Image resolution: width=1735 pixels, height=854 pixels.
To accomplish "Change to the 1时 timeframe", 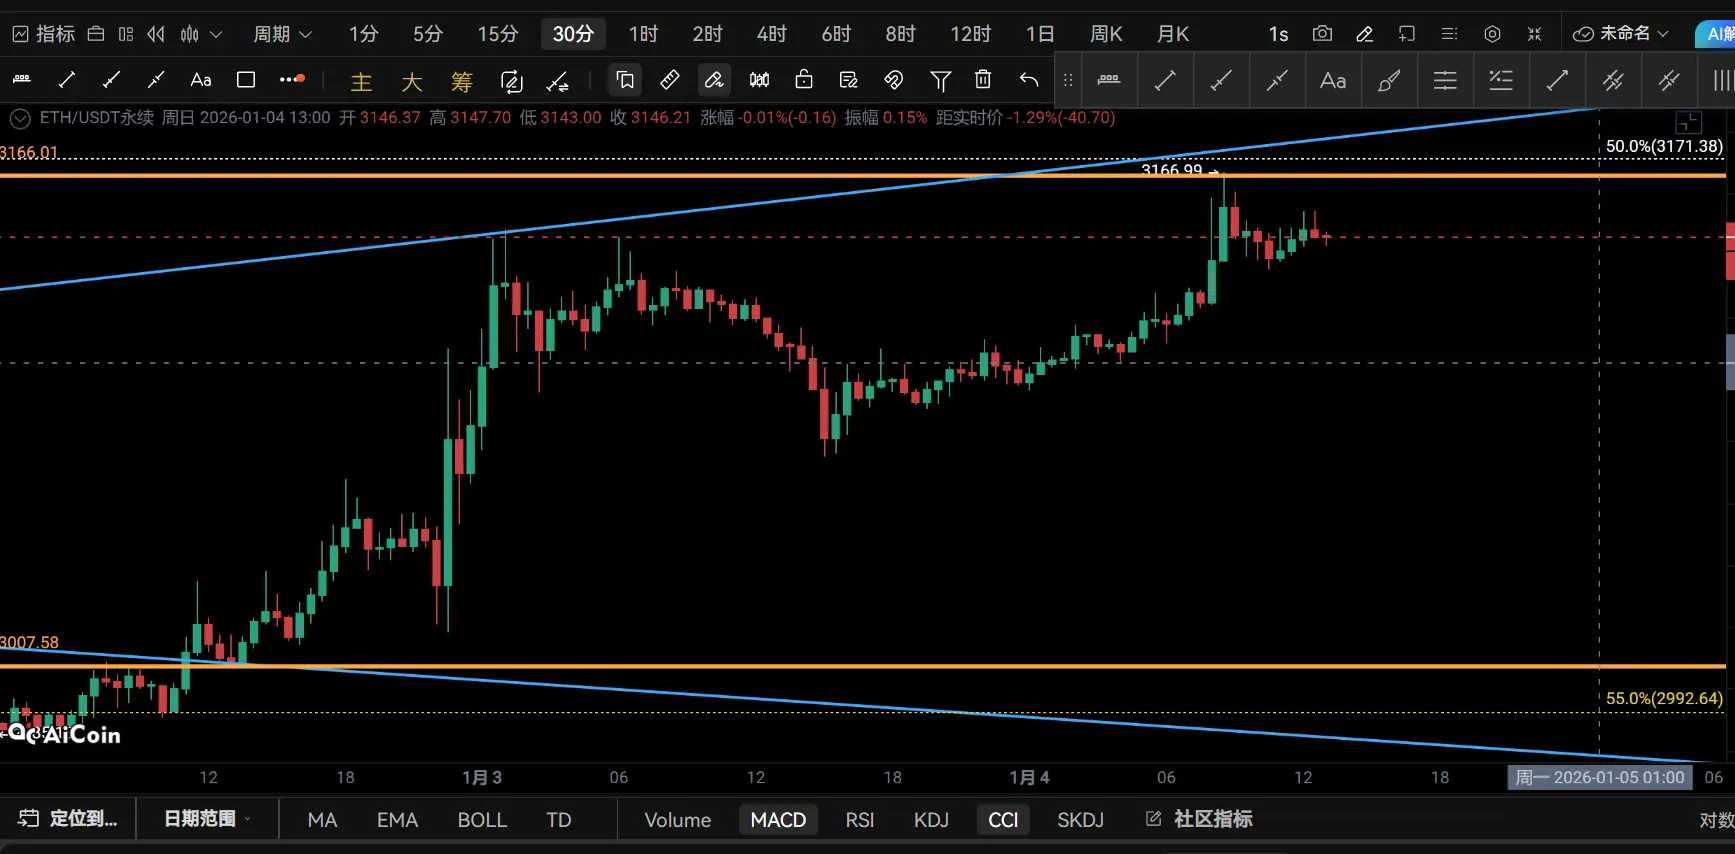I will (x=644, y=34).
